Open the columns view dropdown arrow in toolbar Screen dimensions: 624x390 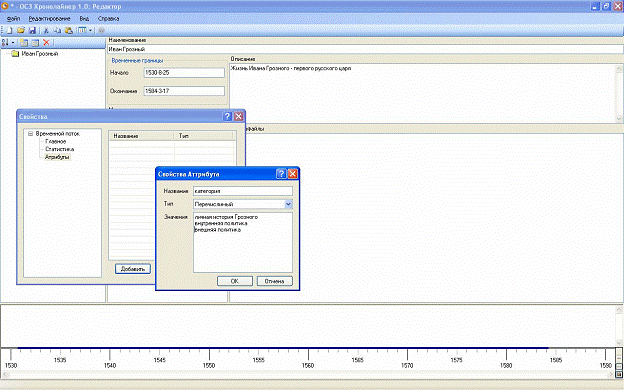point(90,30)
